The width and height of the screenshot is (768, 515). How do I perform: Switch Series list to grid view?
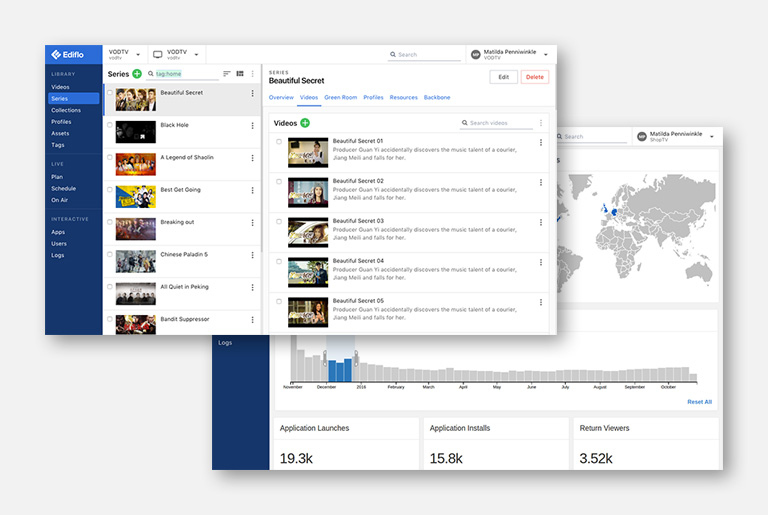pyautogui.click(x=240, y=74)
